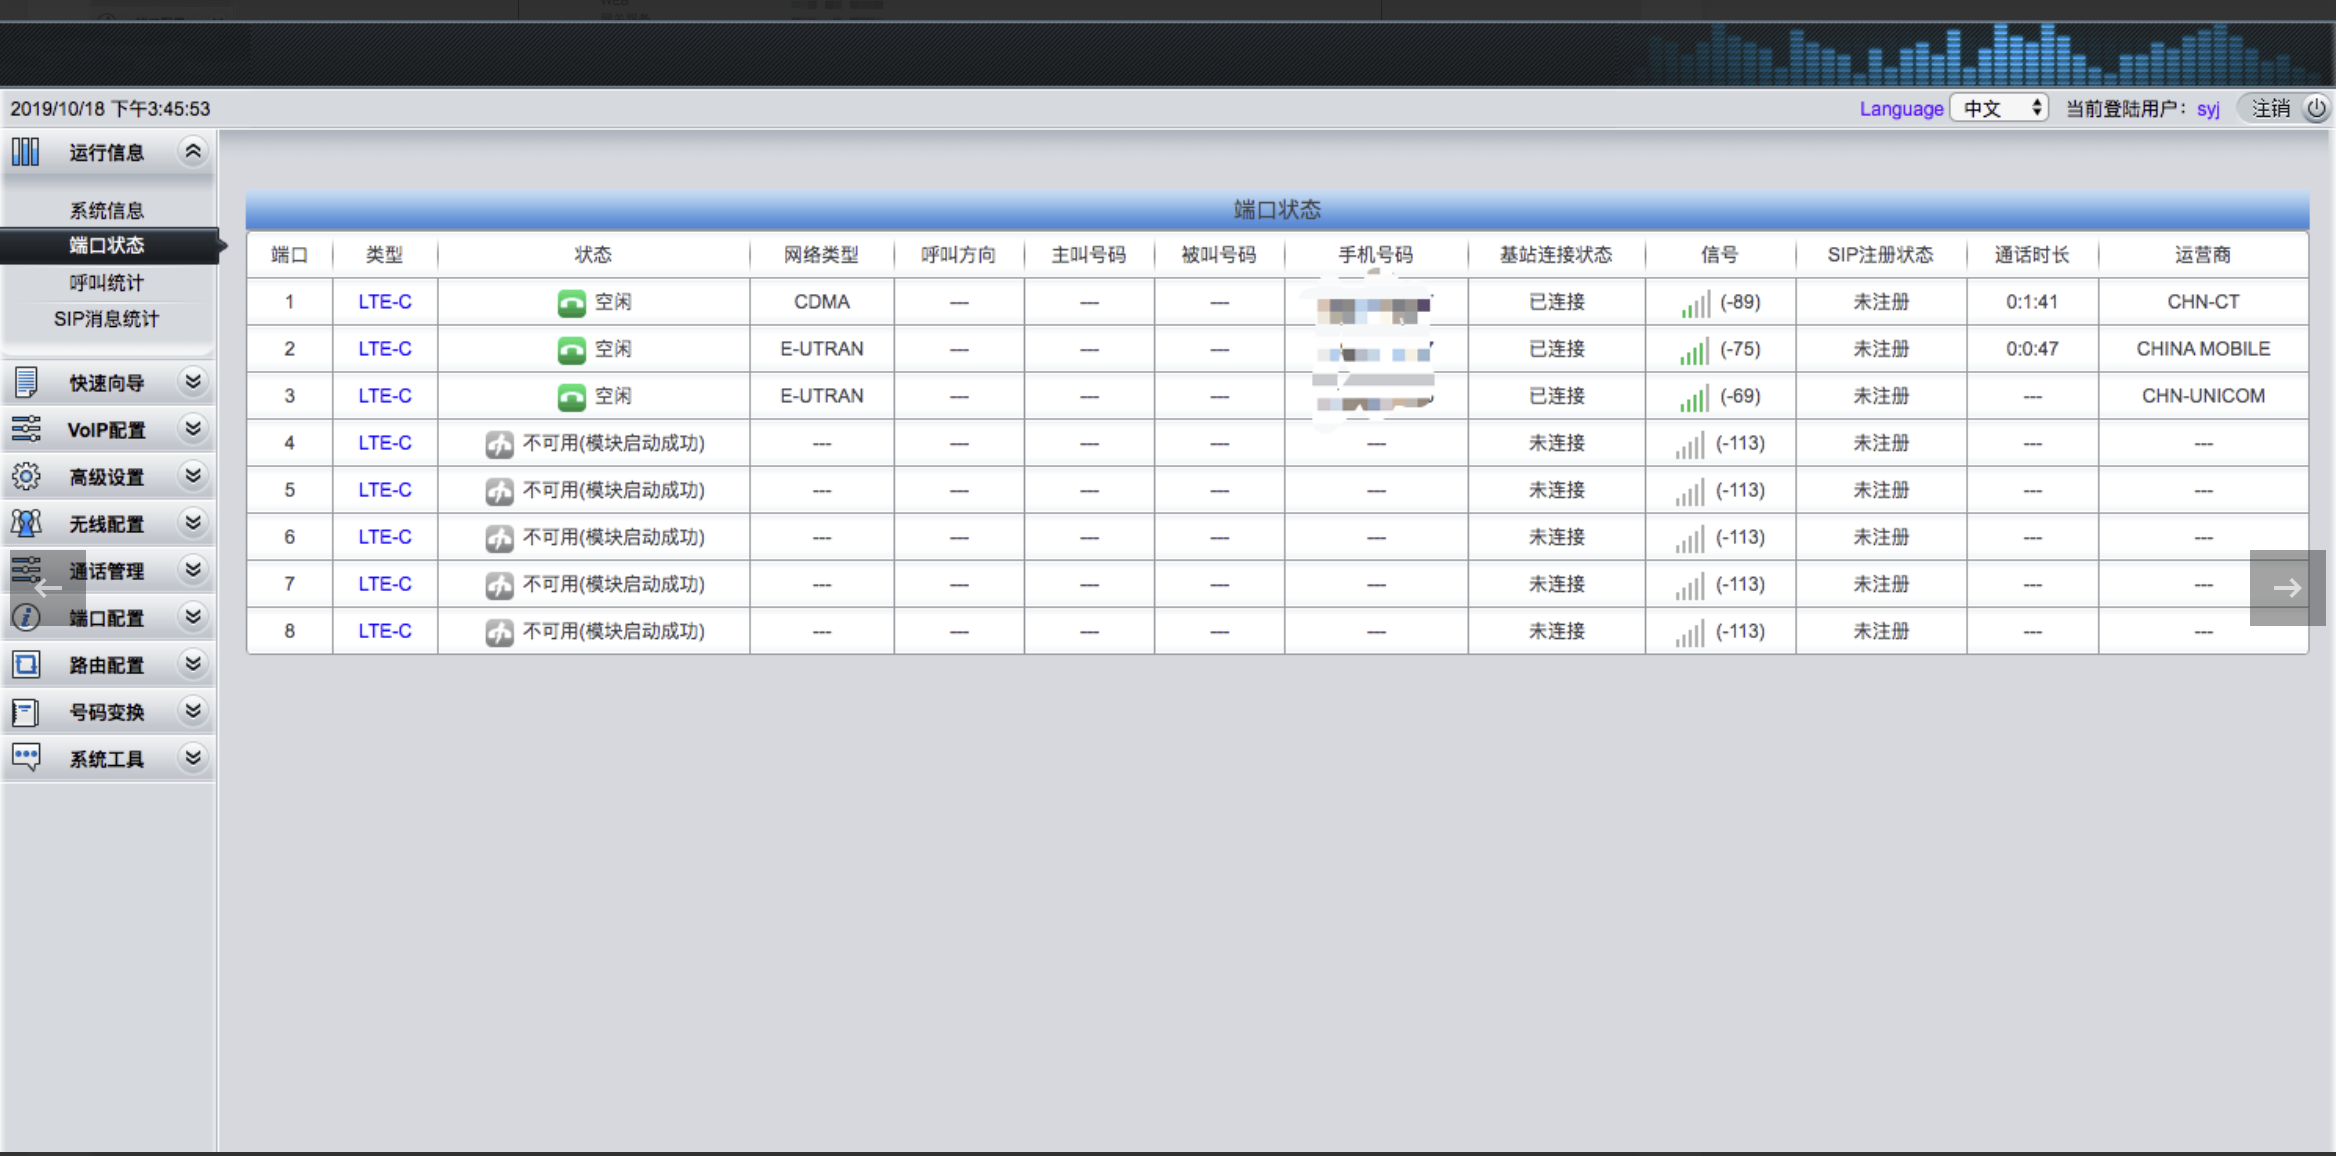Viewport: 2336px width, 1156px height.
Task: Open the 运行信息 menu label
Action: (x=107, y=152)
